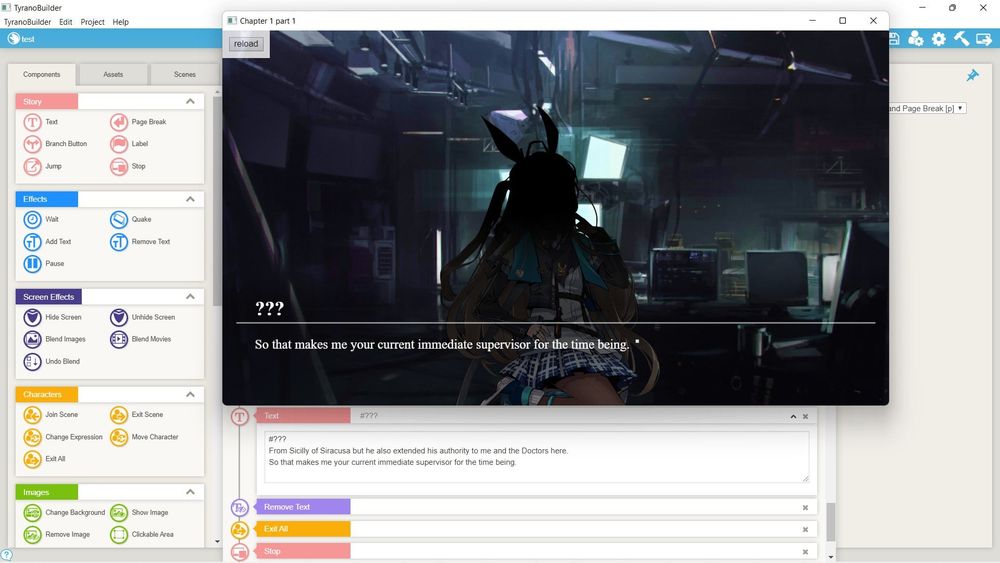The image size is (1000, 563).
Task: Select the Hide Screen component
Action: coord(52,317)
